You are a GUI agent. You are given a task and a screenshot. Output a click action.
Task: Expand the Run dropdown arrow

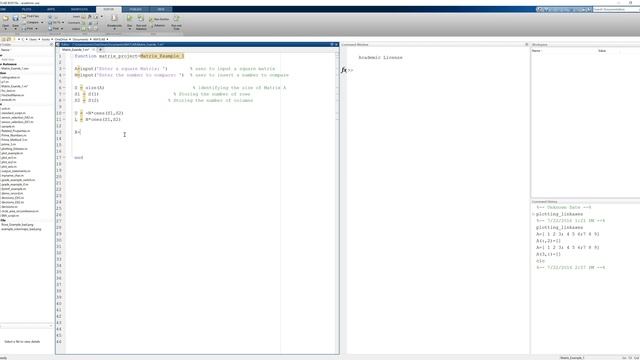(x=129, y=29)
